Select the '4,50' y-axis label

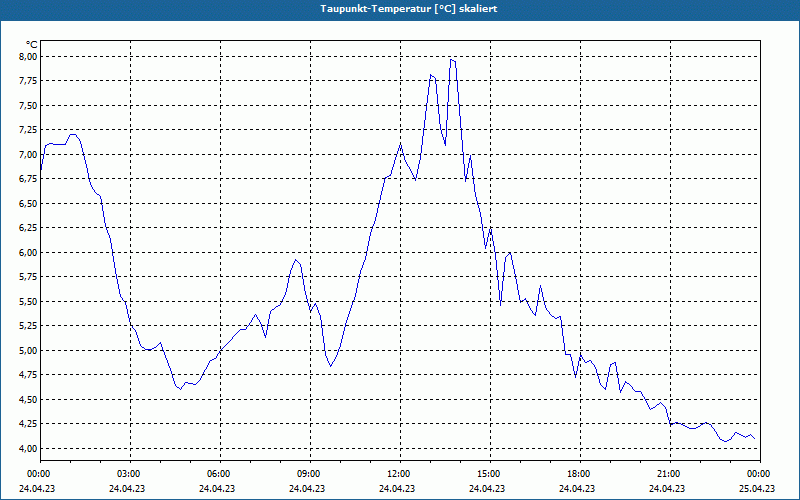coord(29,399)
